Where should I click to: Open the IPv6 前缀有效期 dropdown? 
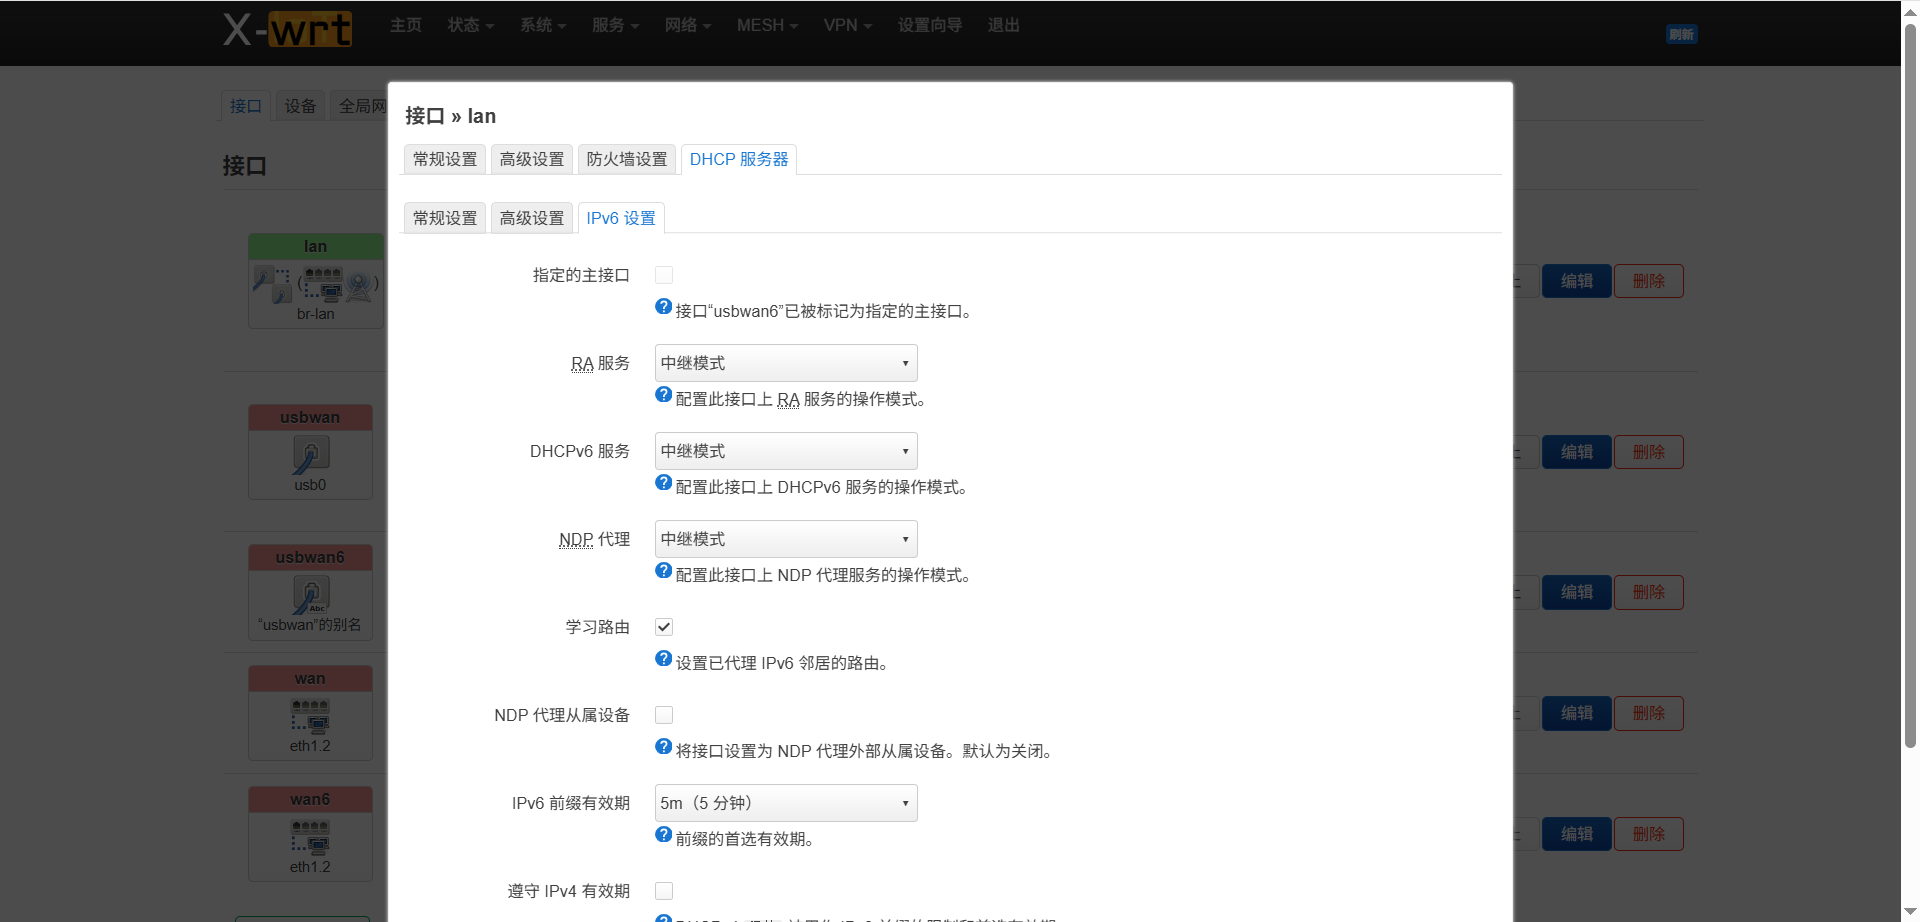point(785,802)
